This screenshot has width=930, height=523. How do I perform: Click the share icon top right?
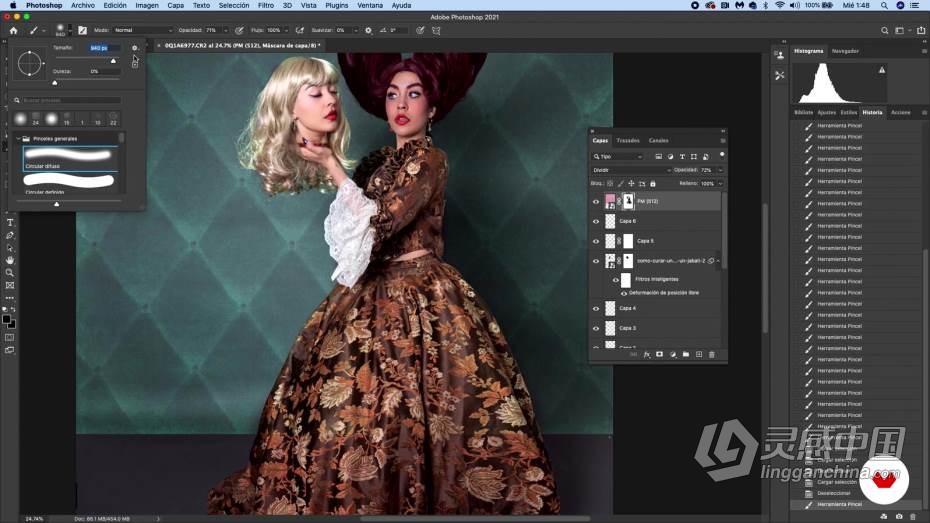(x=921, y=30)
